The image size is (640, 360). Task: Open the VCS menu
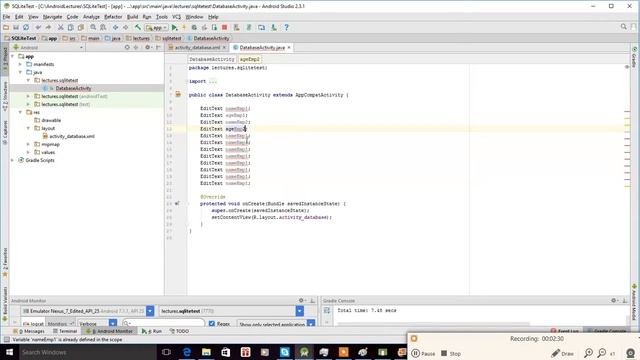(x=176, y=17)
